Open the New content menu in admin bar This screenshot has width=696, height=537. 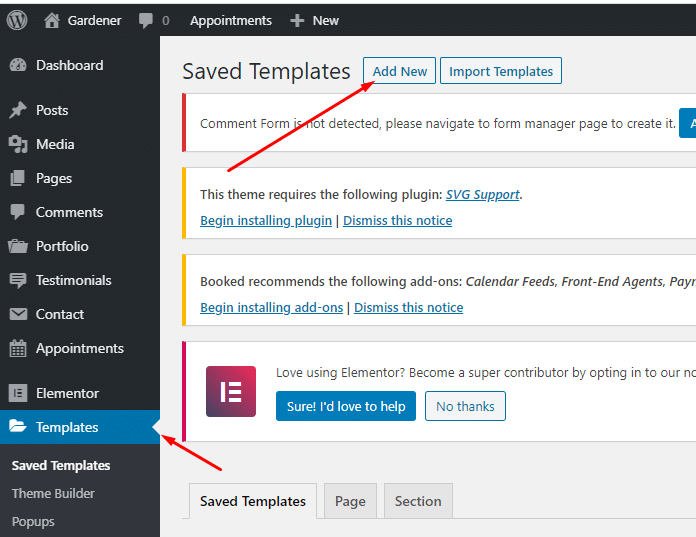pyautogui.click(x=314, y=20)
